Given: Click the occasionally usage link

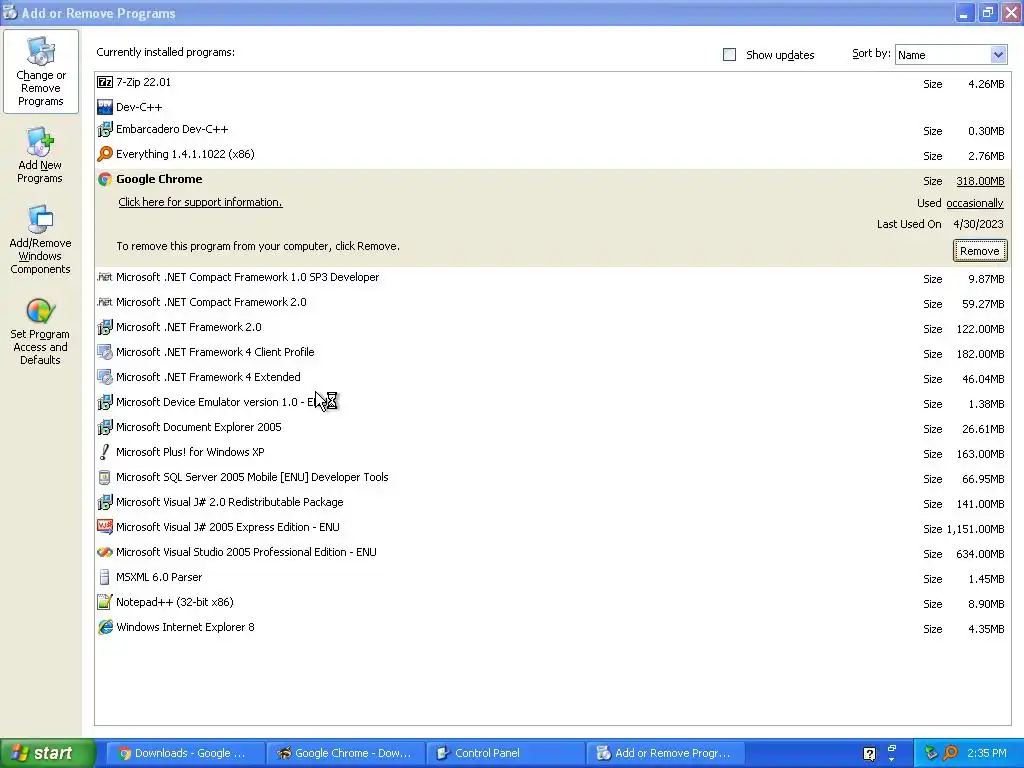Looking at the screenshot, I should (x=974, y=203).
